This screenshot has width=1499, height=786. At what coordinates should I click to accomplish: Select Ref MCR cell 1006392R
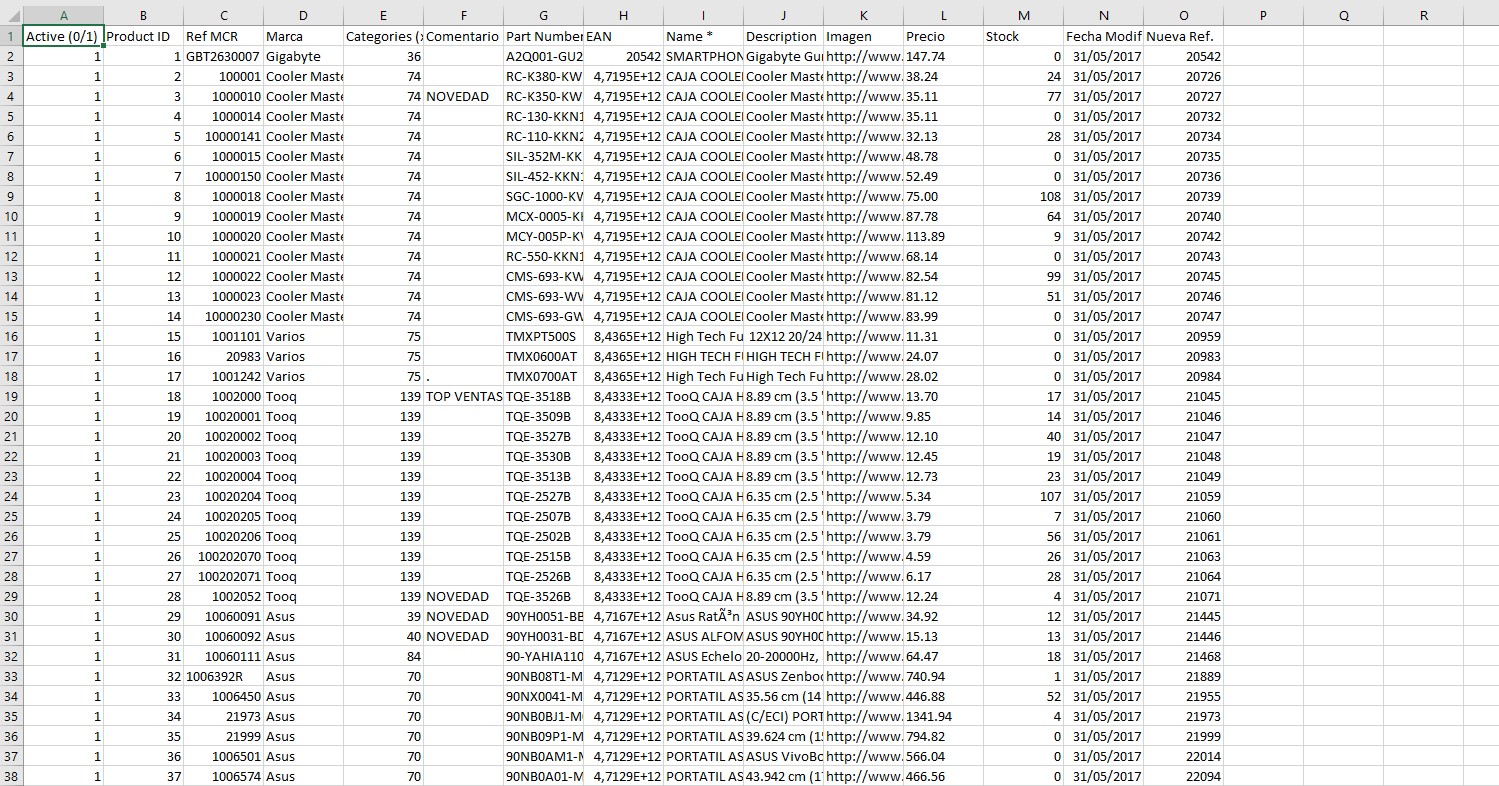[224, 676]
